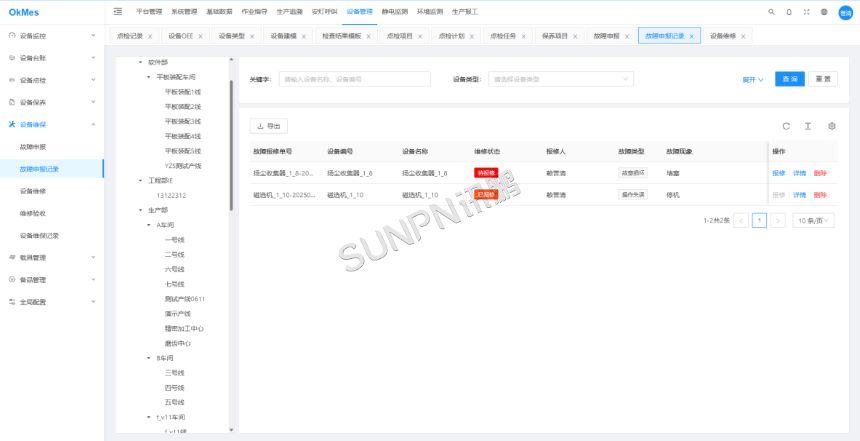This screenshot has width=860, height=441.
Task: Click the 重置 reset button
Action: [x=823, y=79]
